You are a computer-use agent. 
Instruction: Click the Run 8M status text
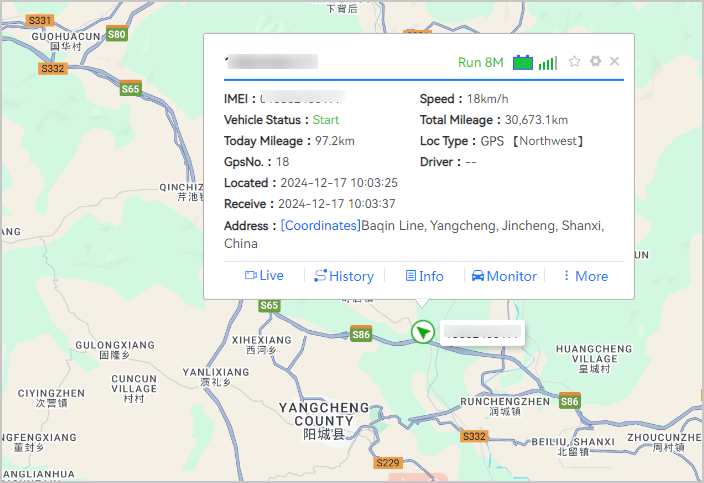point(480,63)
